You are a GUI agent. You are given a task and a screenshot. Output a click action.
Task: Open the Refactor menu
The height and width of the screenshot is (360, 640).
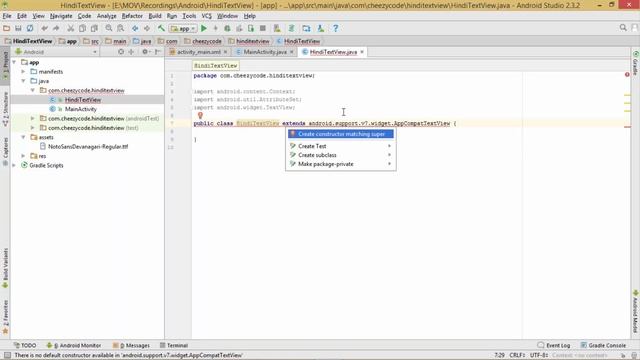(x=132, y=16)
